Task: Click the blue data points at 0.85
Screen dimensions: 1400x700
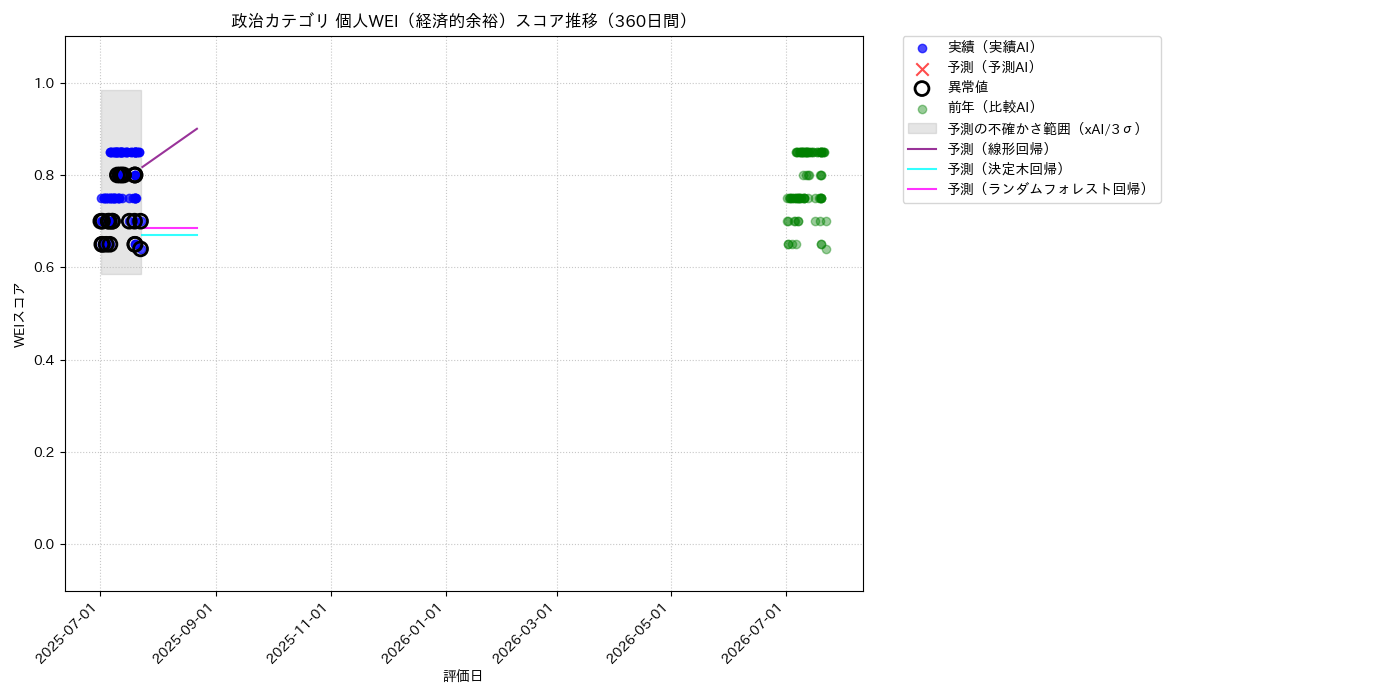Action: tap(125, 152)
